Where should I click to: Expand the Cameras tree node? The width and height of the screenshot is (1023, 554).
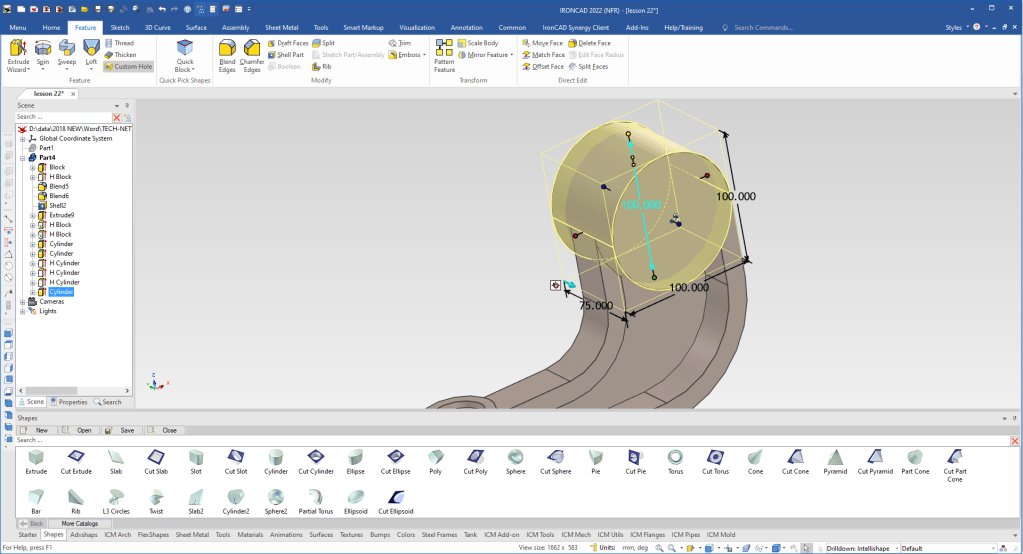click(22, 301)
